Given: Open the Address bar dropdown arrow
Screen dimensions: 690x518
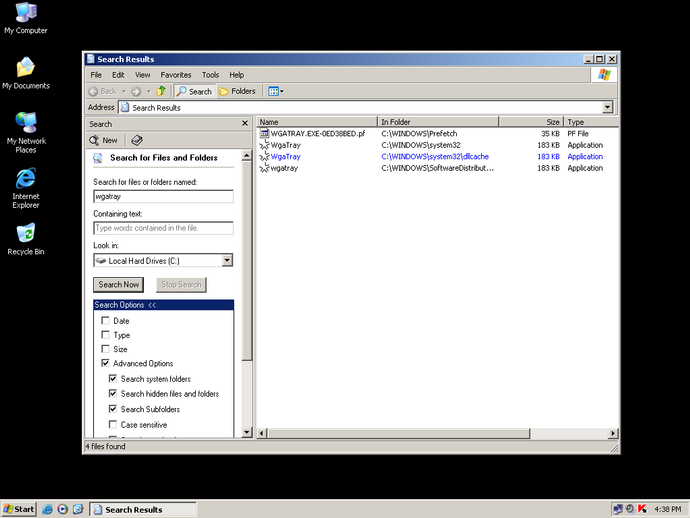Looking at the screenshot, I should 607,107.
